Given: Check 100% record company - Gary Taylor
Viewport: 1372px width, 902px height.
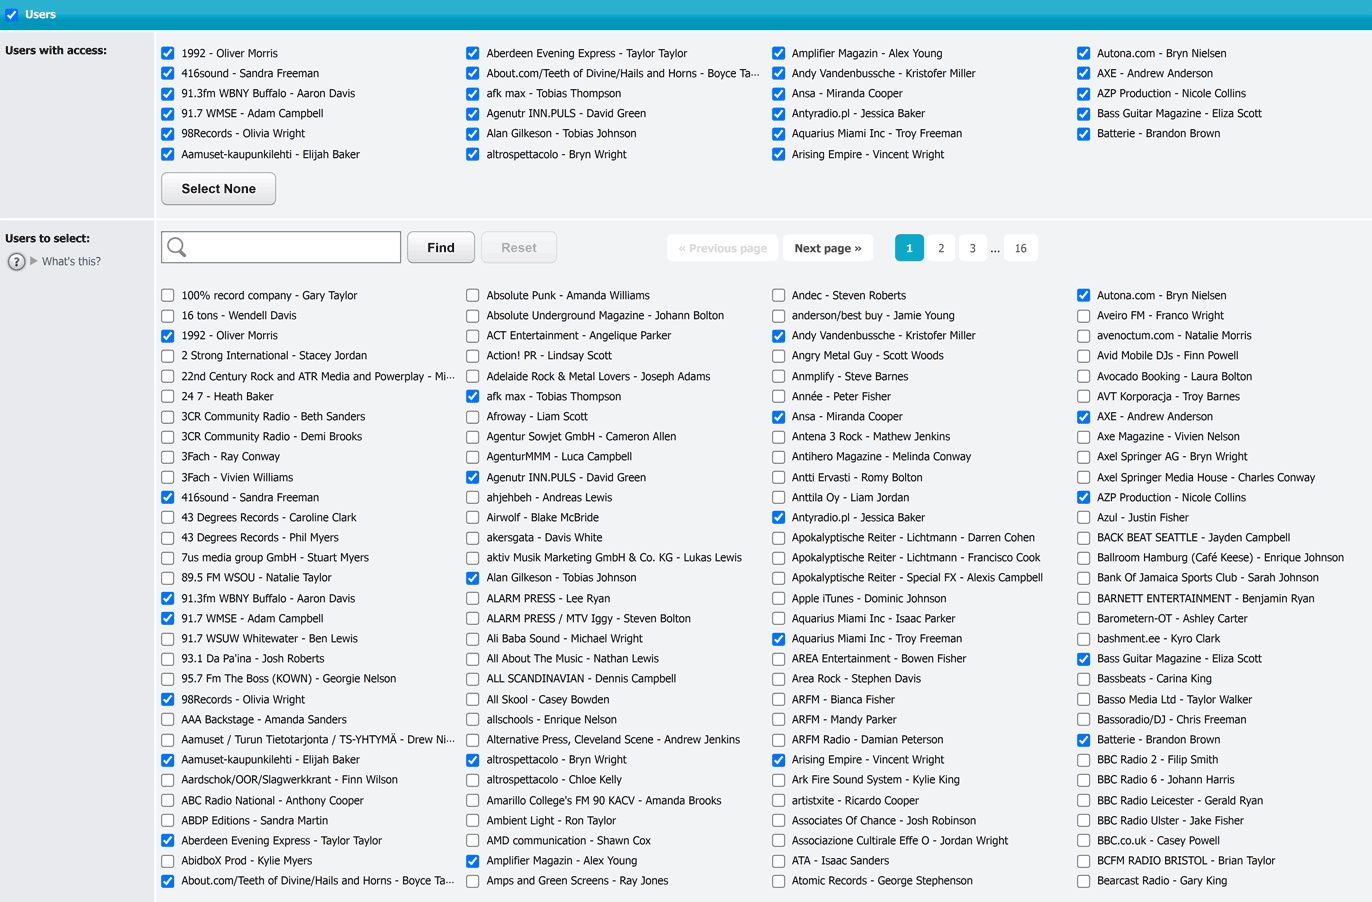Looking at the screenshot, I should [x=168, y=295].
